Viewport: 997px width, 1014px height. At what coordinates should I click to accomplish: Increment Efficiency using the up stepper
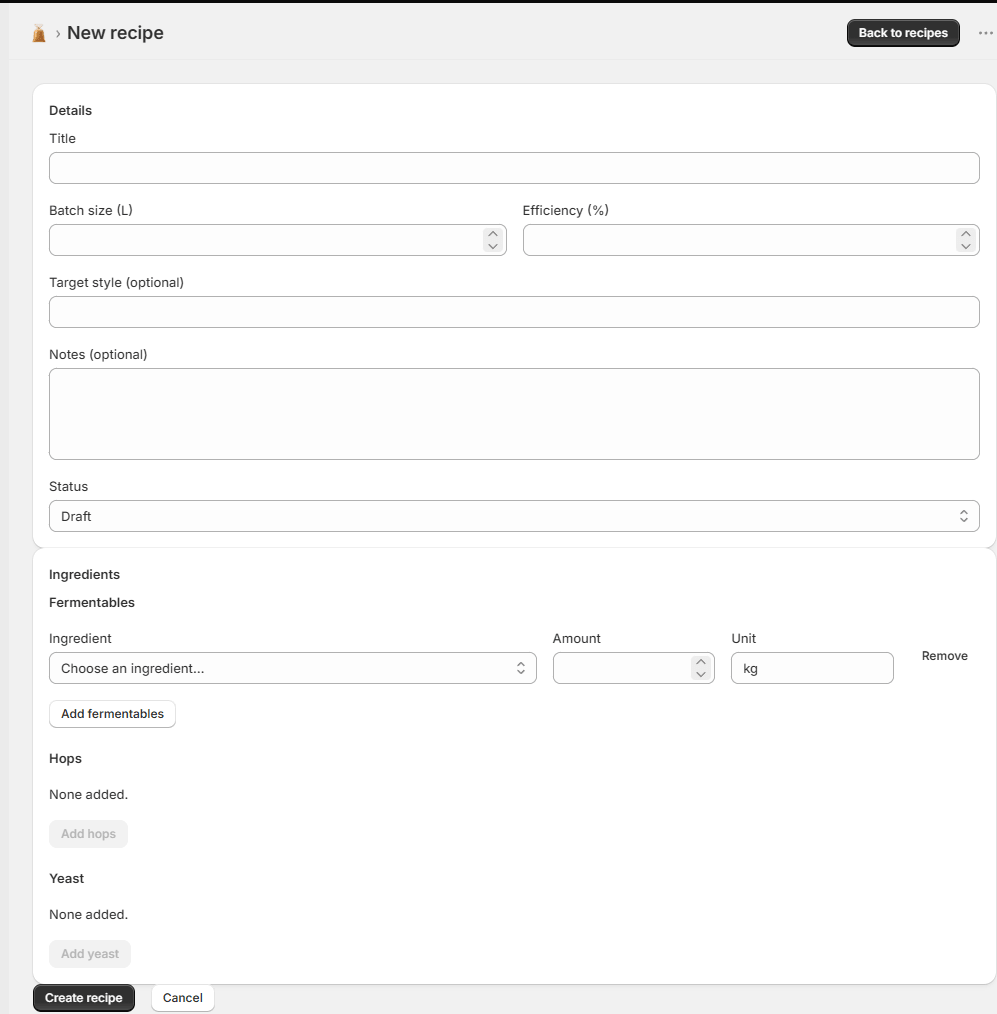tap(965, 234)
